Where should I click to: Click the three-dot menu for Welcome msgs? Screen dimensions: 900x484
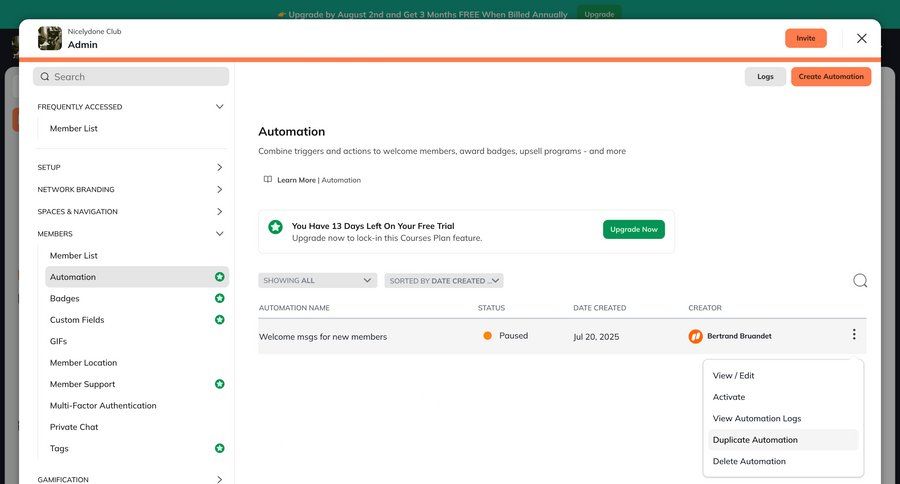tap(854, 334)
